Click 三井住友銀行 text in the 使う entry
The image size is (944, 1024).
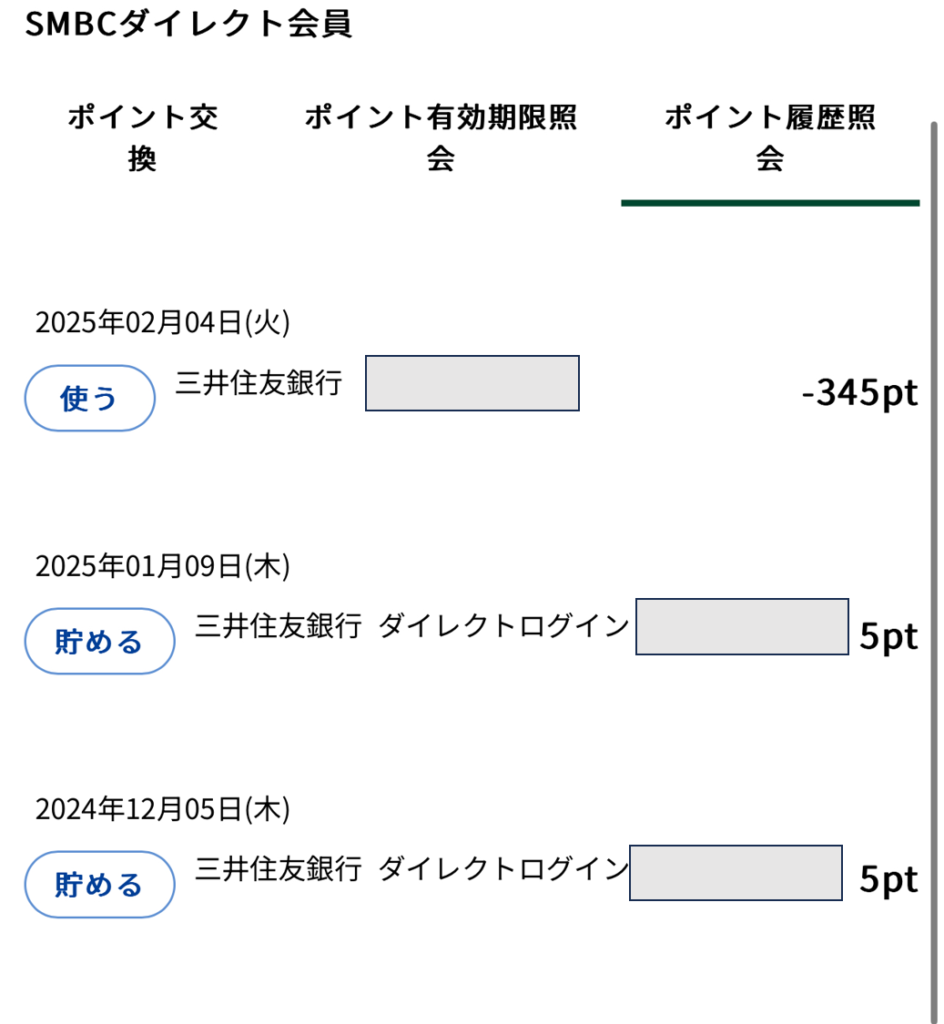[259, 383]
